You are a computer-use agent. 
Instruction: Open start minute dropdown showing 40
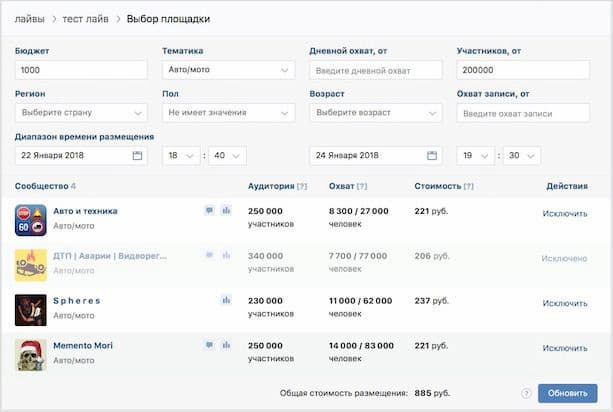point(227,156)
